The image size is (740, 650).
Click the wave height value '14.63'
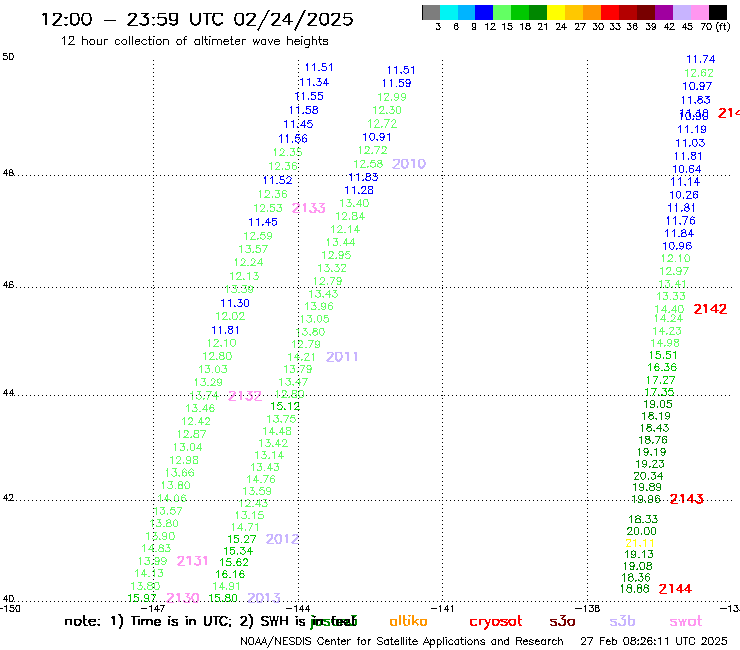click(x=156, y=548)
